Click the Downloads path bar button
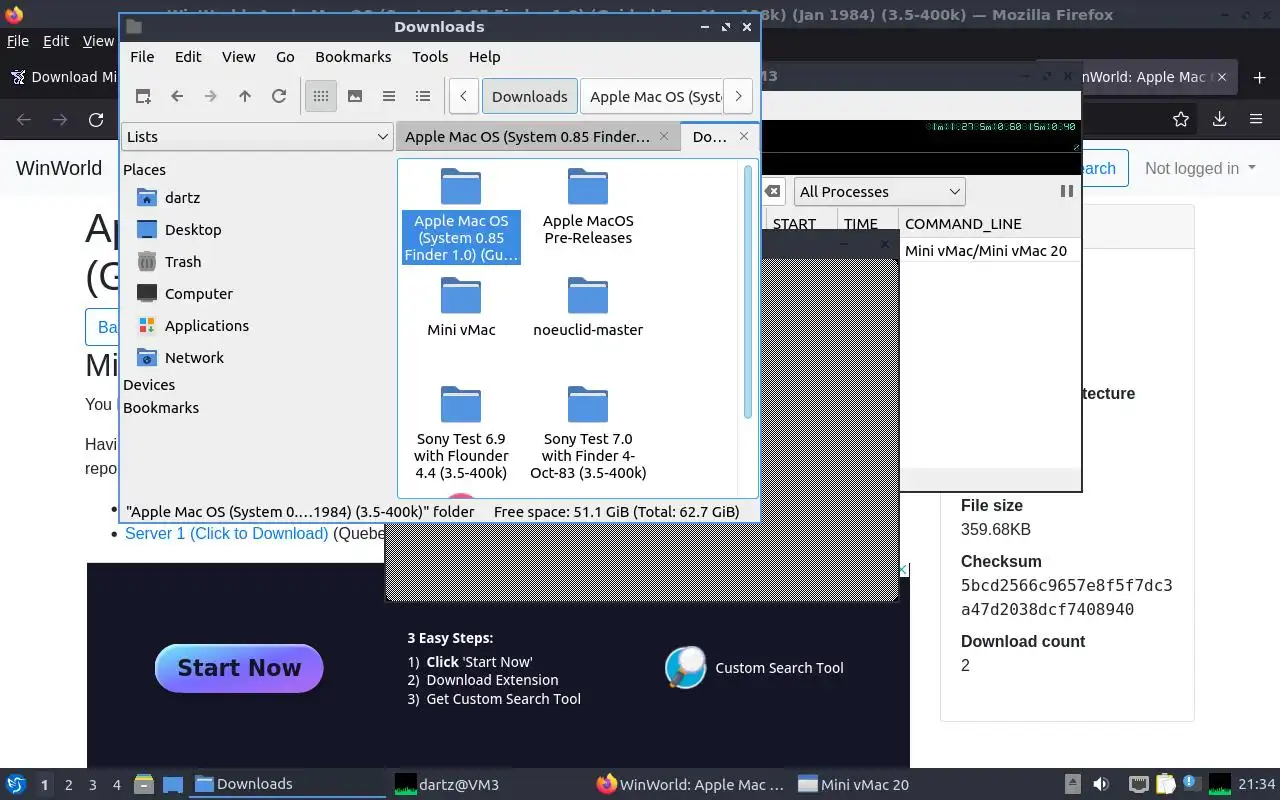The width and height of the screenshot is (1280, 800). [529, 96]
